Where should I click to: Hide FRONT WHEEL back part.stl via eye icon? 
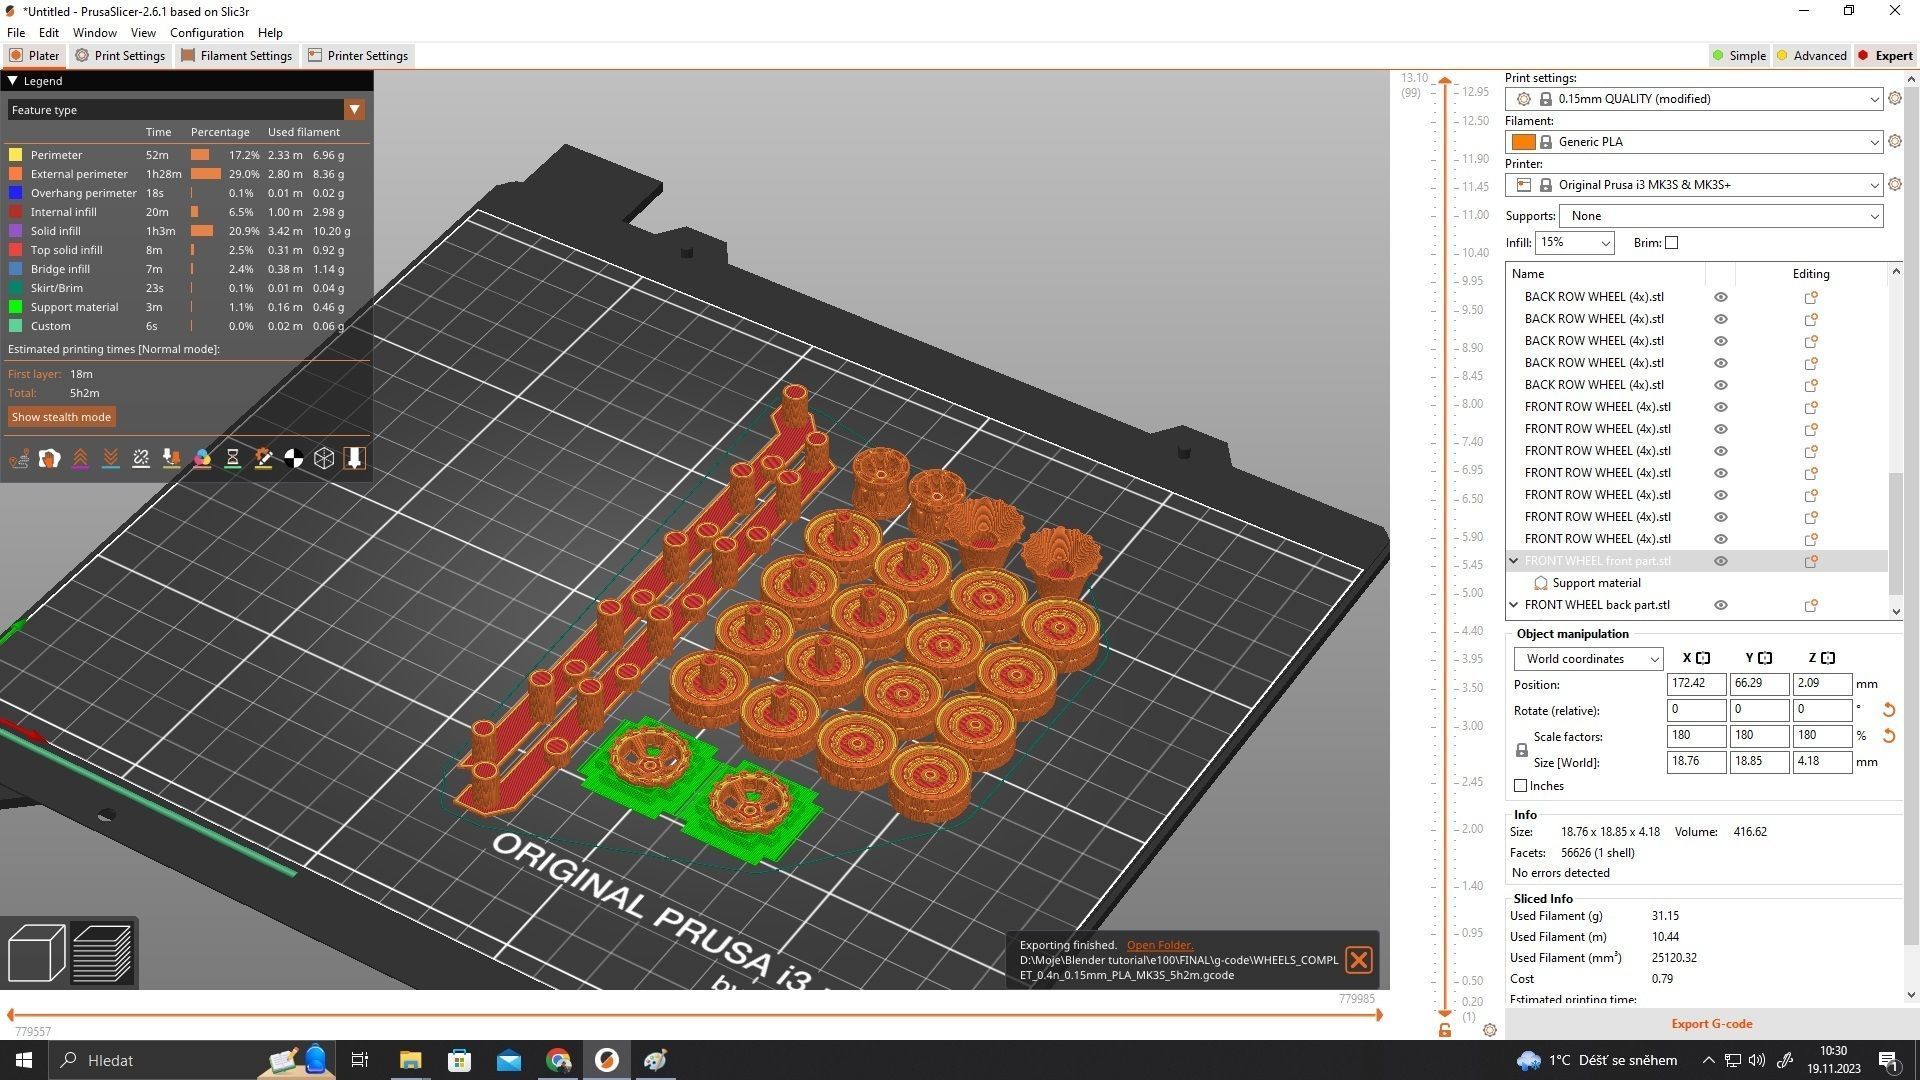pyautogui.click(x=1721, y=605)
